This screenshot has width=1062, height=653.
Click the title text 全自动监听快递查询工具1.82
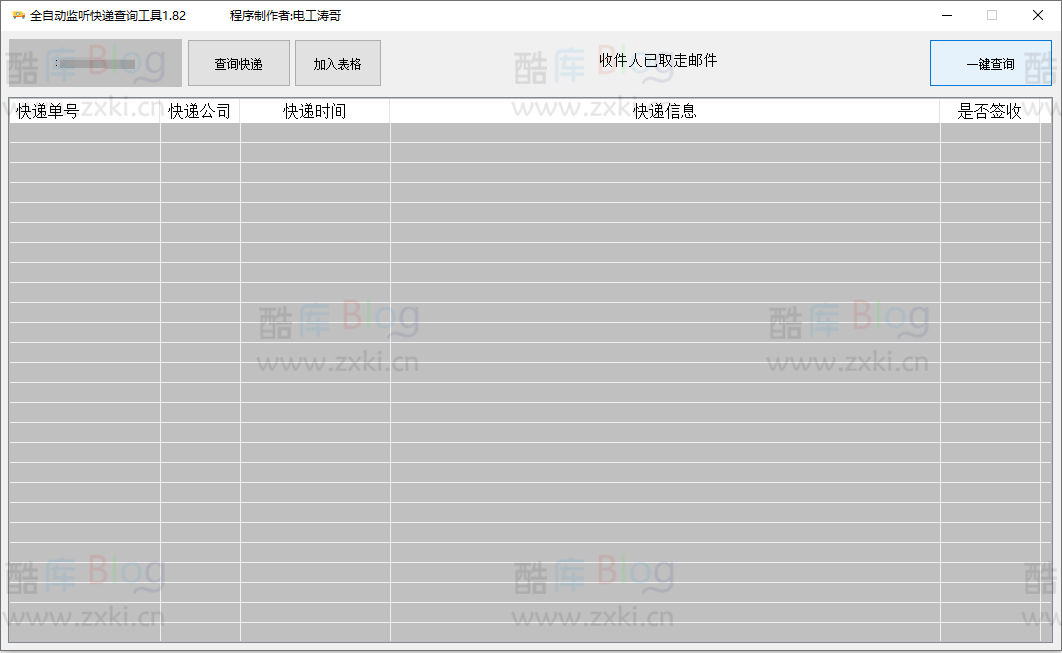pos(105,15)
